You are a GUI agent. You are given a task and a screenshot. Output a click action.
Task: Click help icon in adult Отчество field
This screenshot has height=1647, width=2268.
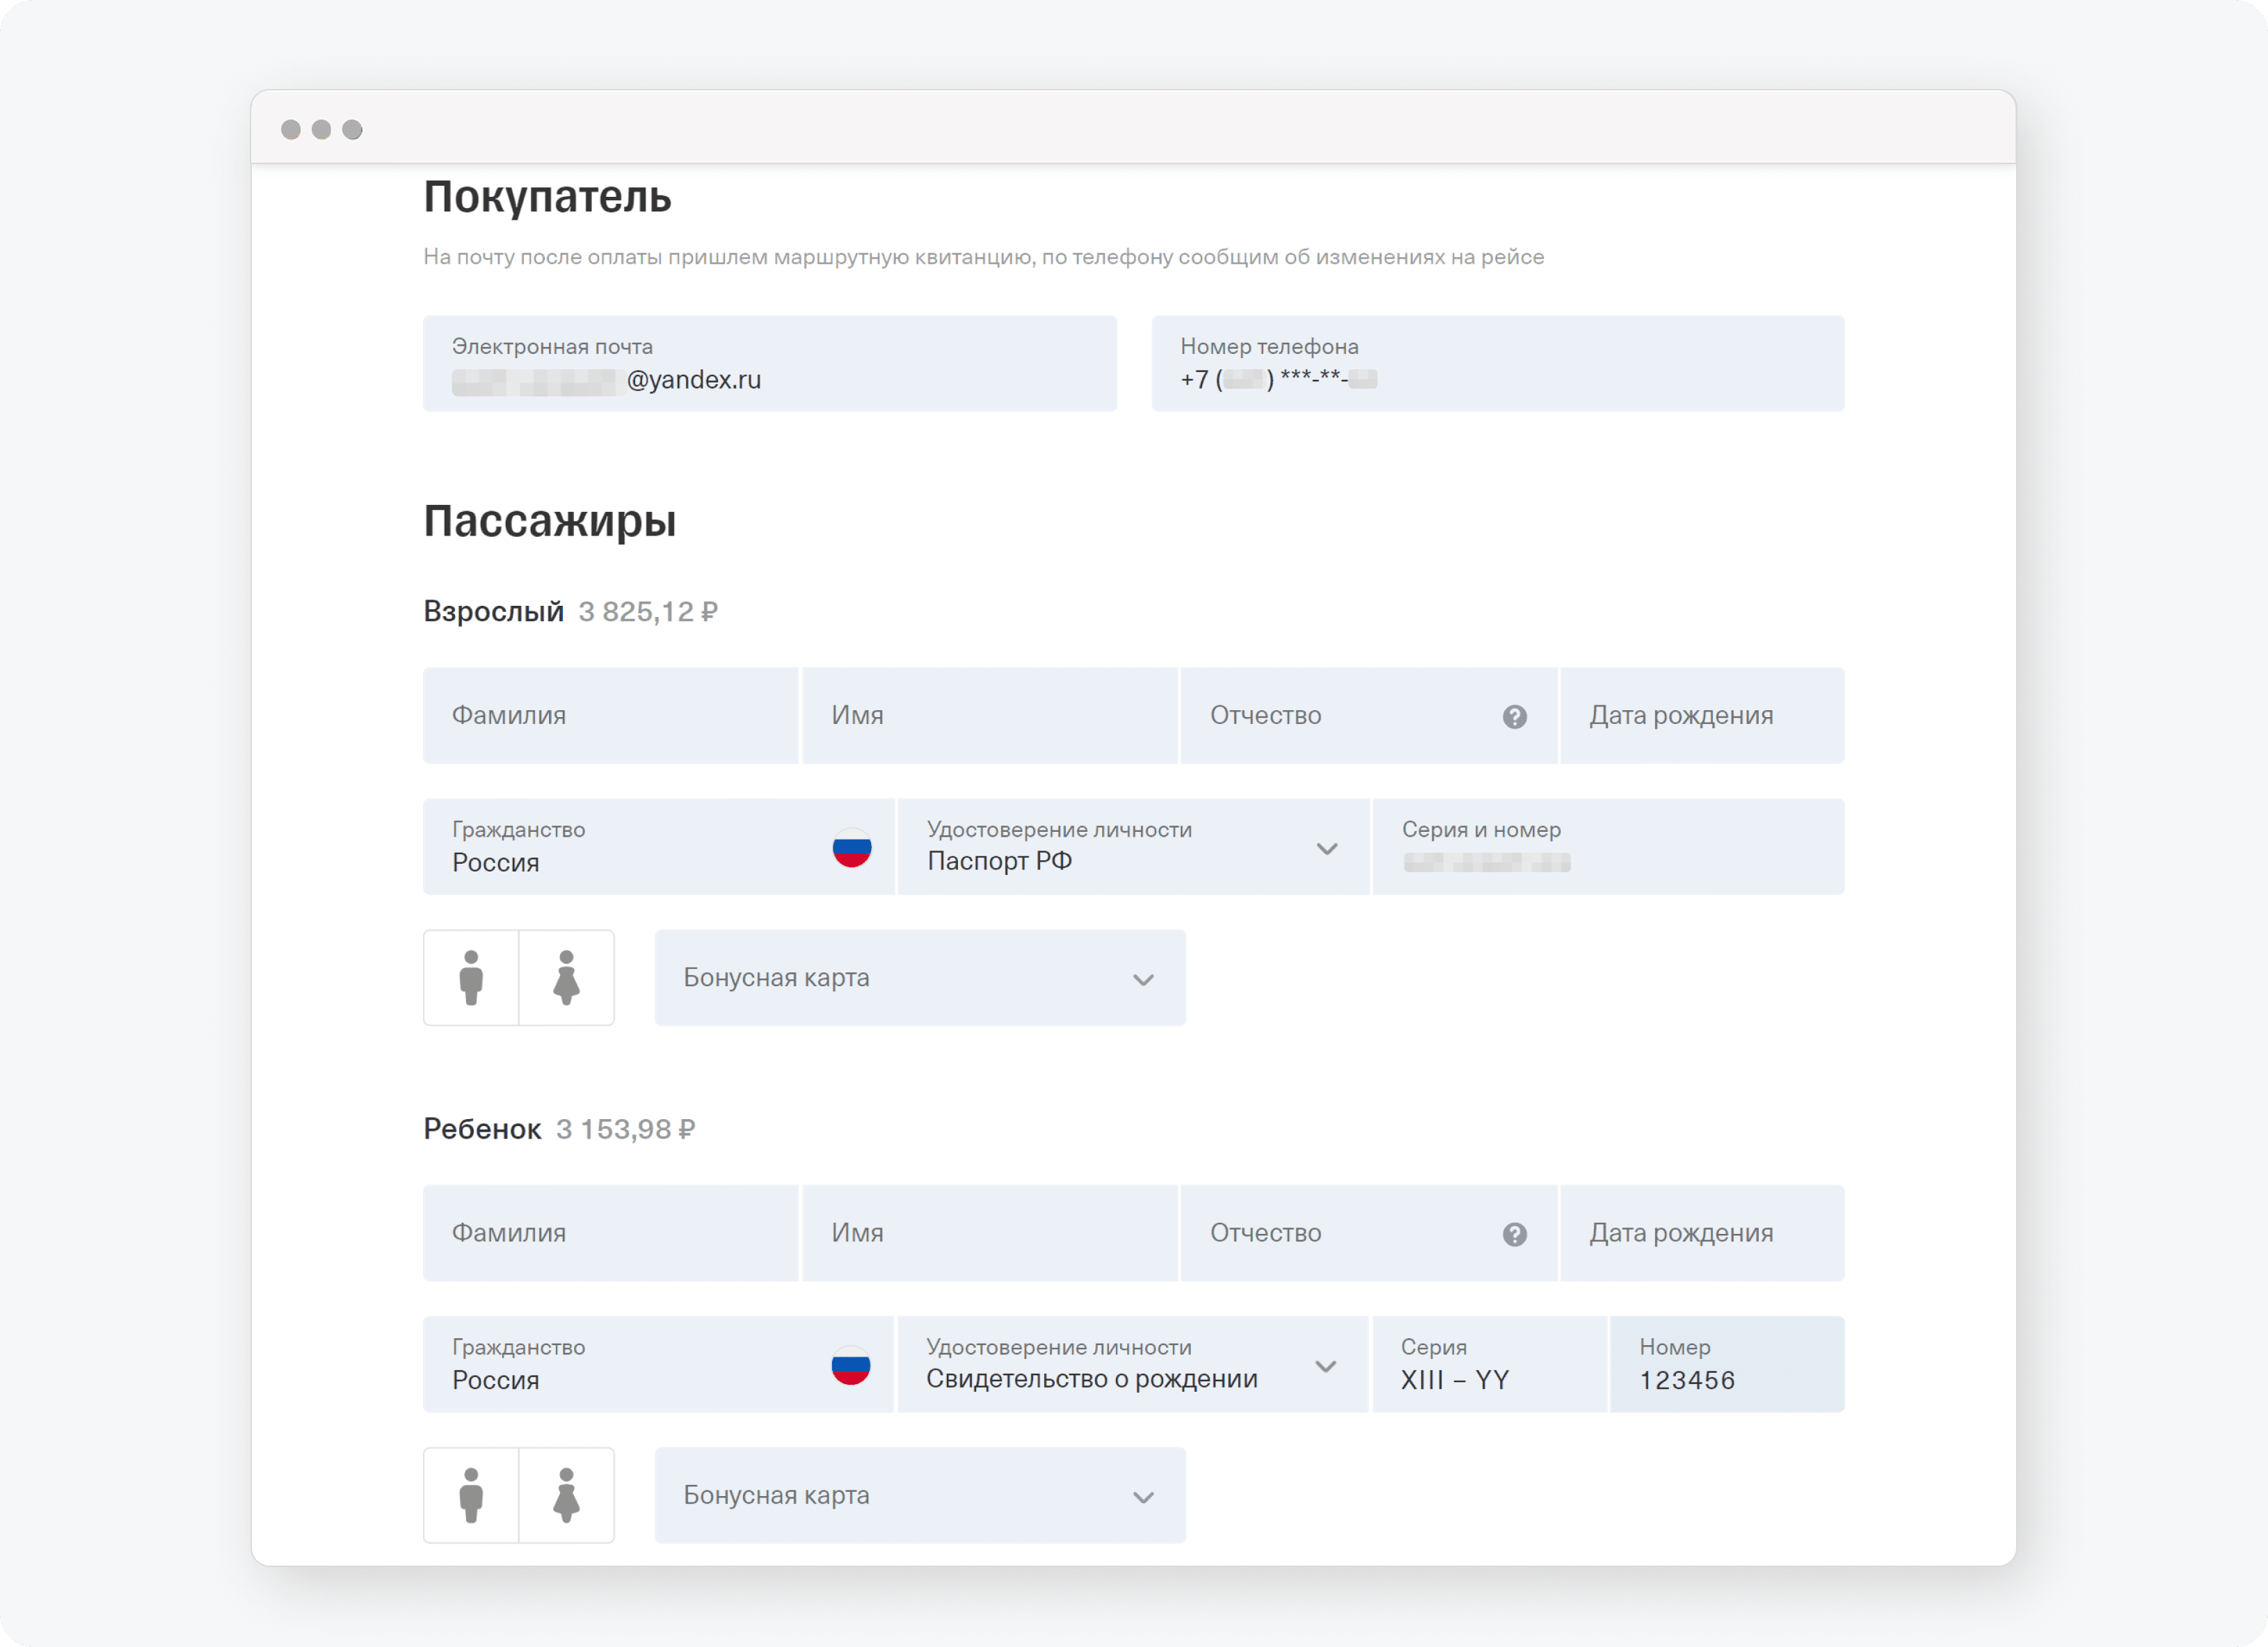(x=1514, y=716)
